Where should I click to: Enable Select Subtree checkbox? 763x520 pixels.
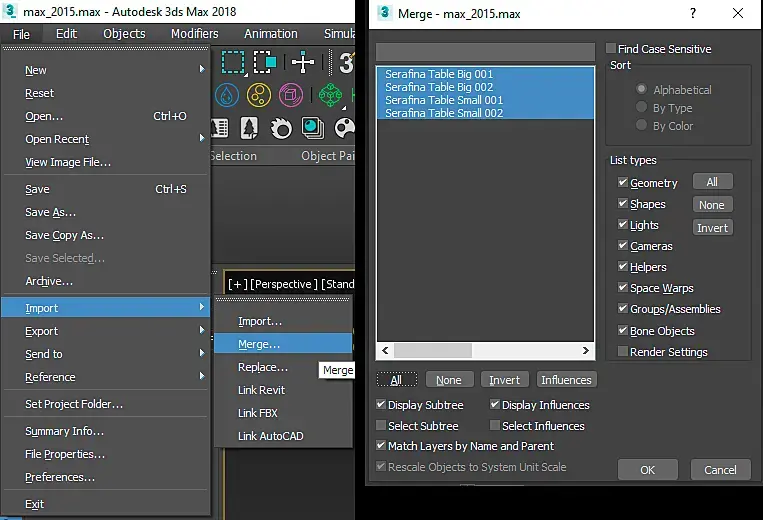tap(381, 425)
